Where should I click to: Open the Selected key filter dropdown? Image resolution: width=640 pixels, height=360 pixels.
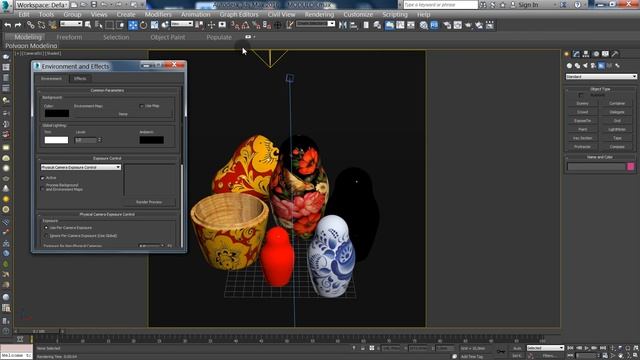545,348
